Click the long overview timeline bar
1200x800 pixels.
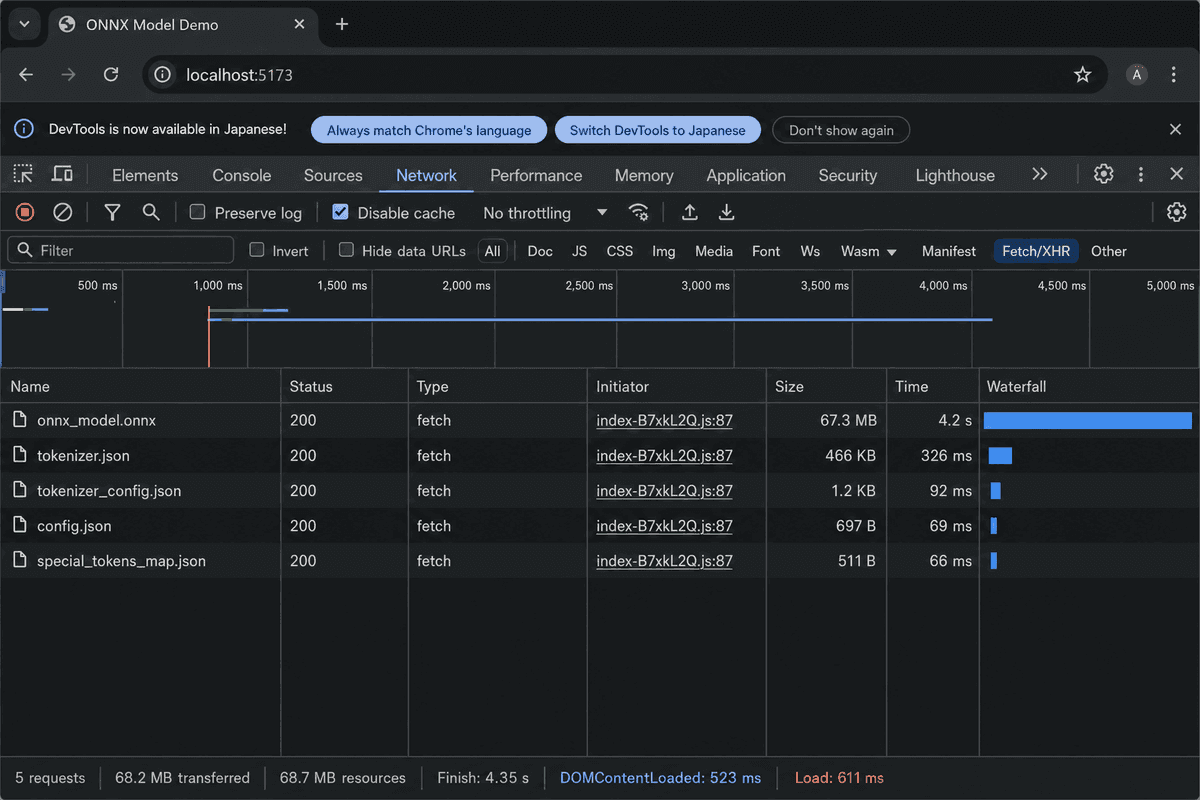click(600, 320)
